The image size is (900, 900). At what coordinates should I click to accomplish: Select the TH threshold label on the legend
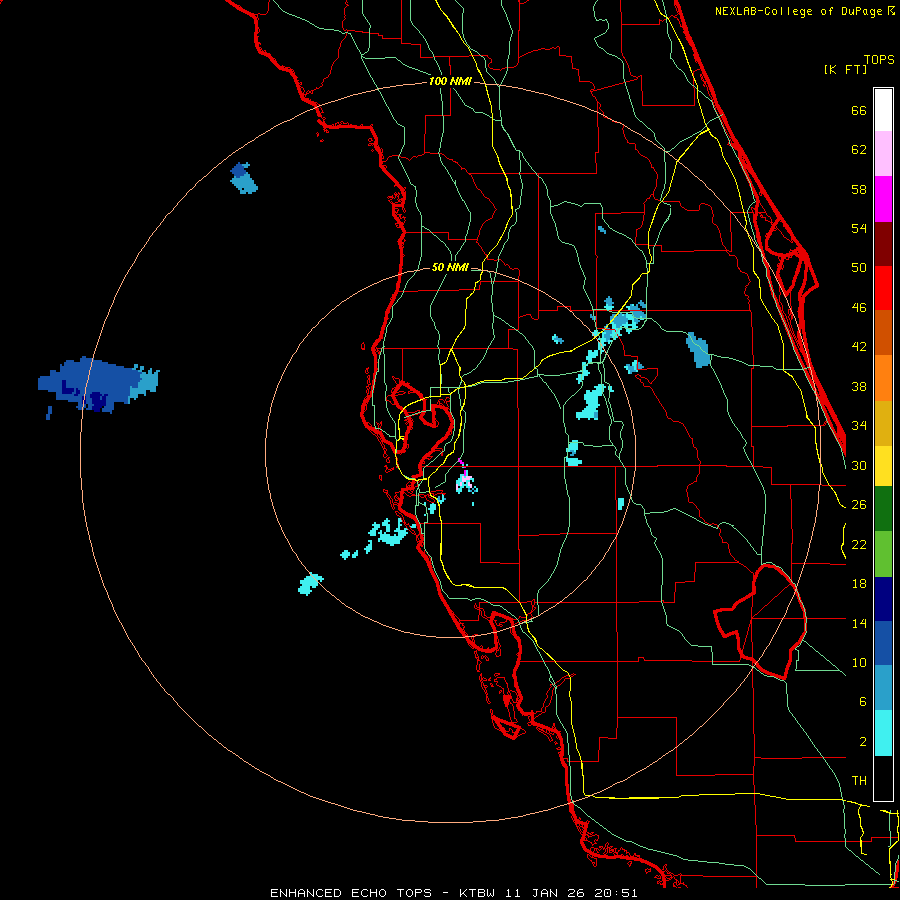pyautogui.click(x=859, y=781)
